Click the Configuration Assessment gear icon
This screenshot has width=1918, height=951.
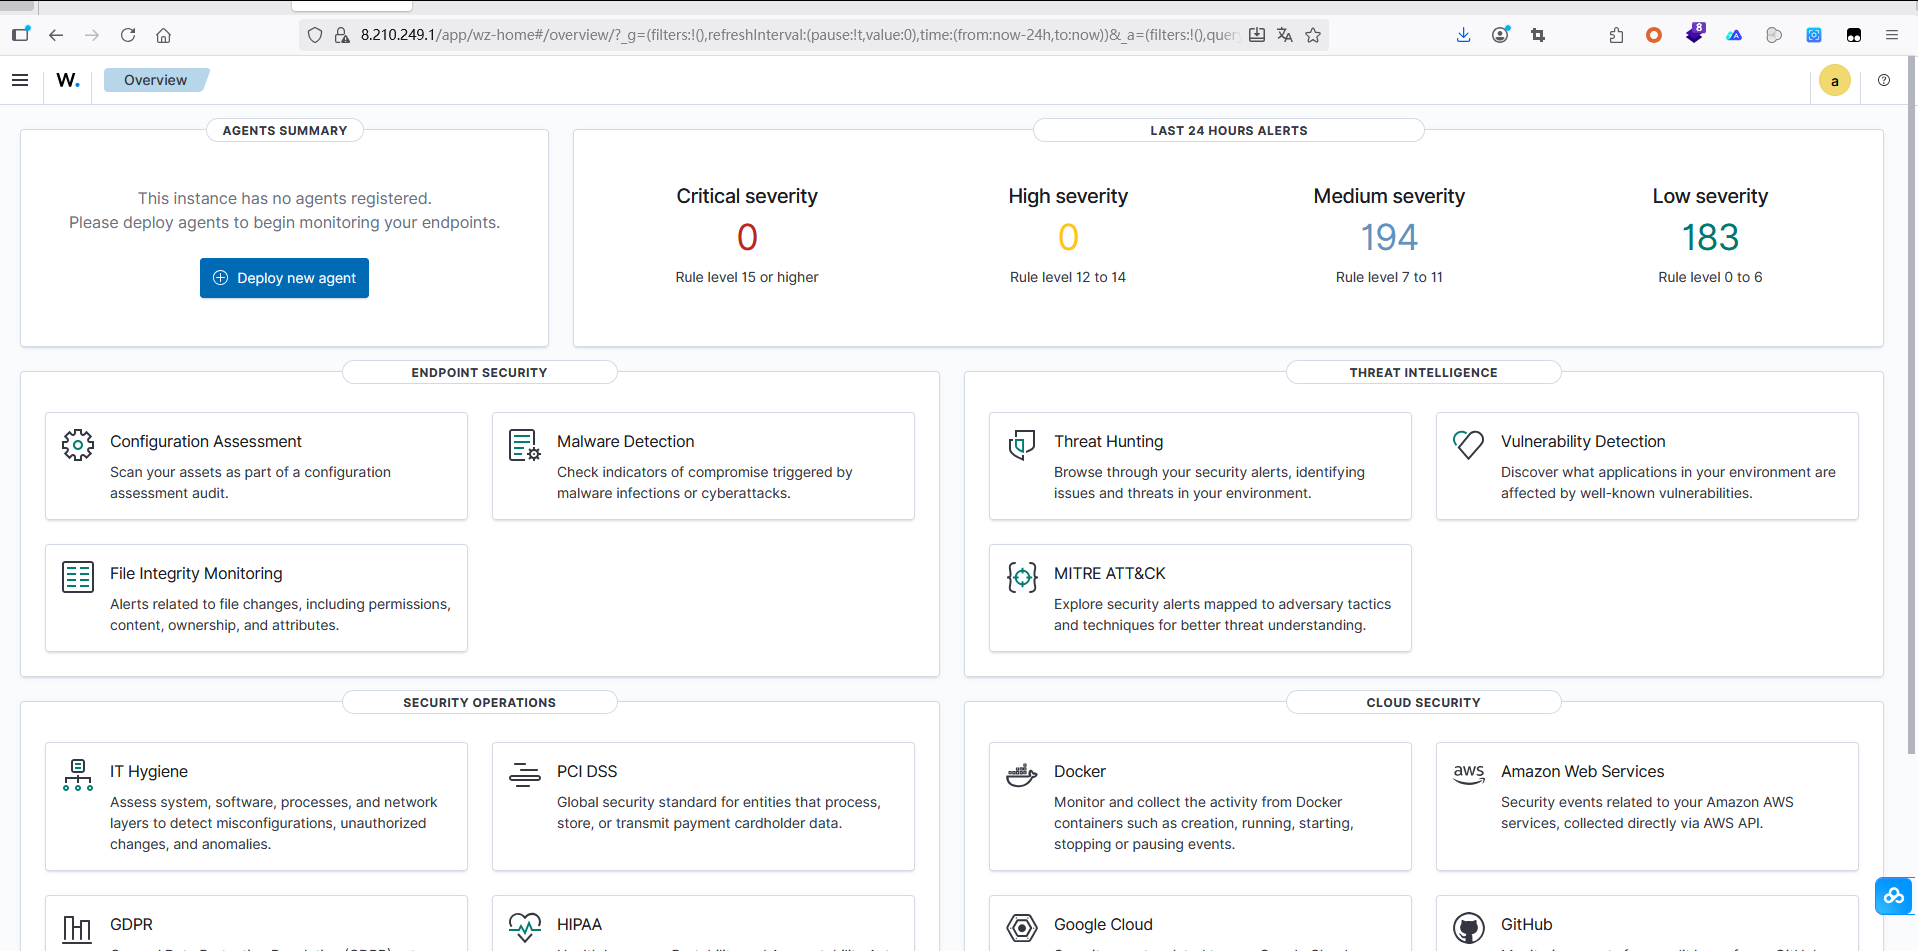pos(78,445)
